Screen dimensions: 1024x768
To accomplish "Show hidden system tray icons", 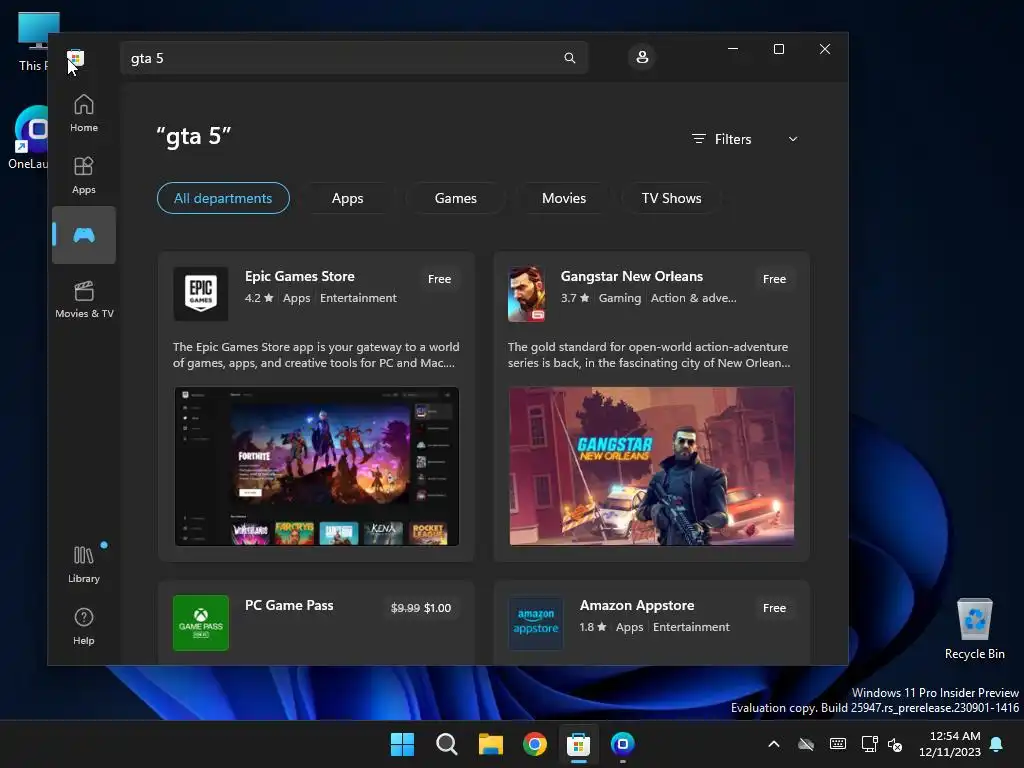I will 774,744.
